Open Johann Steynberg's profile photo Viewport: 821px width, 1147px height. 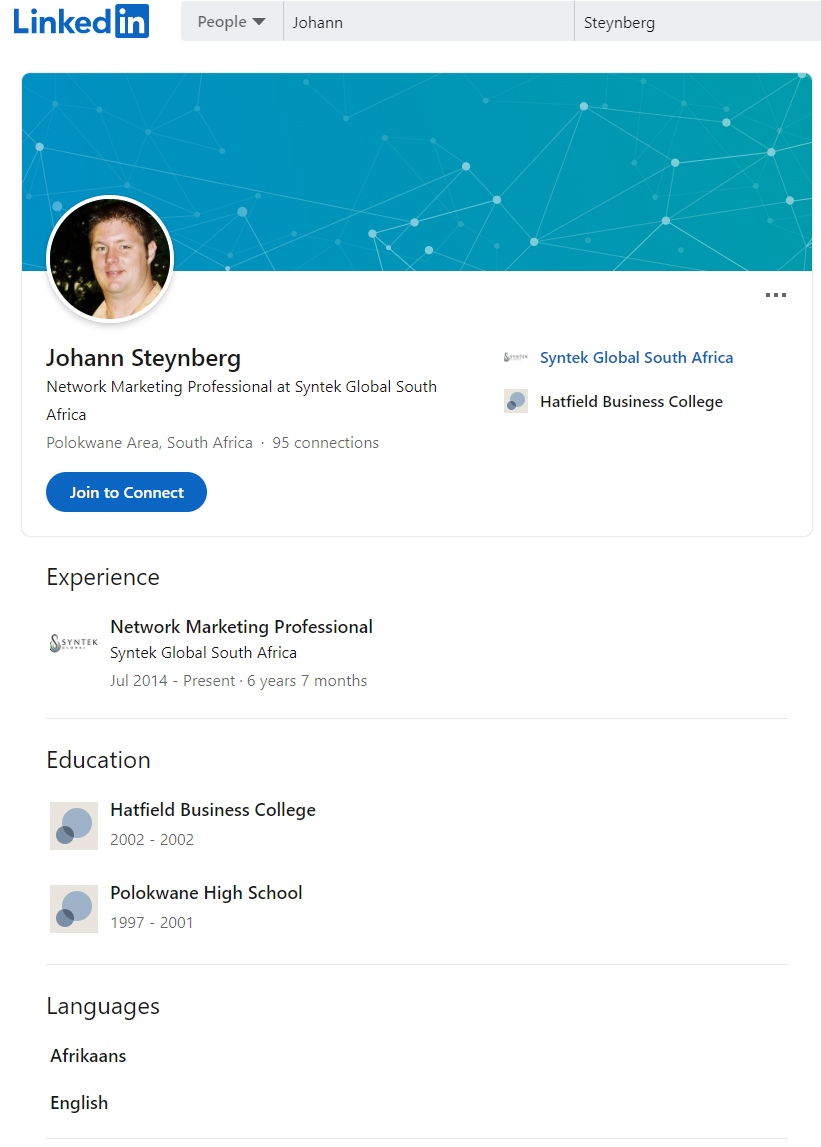point(110,259)
